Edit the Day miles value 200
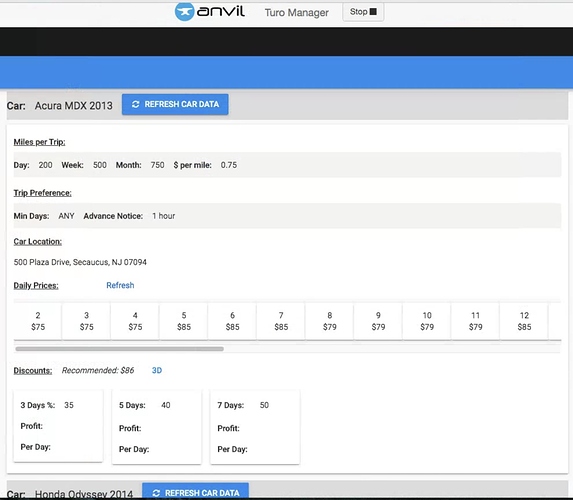The height and width of the screenshot is (500, 573). click(x=45, y=165)
